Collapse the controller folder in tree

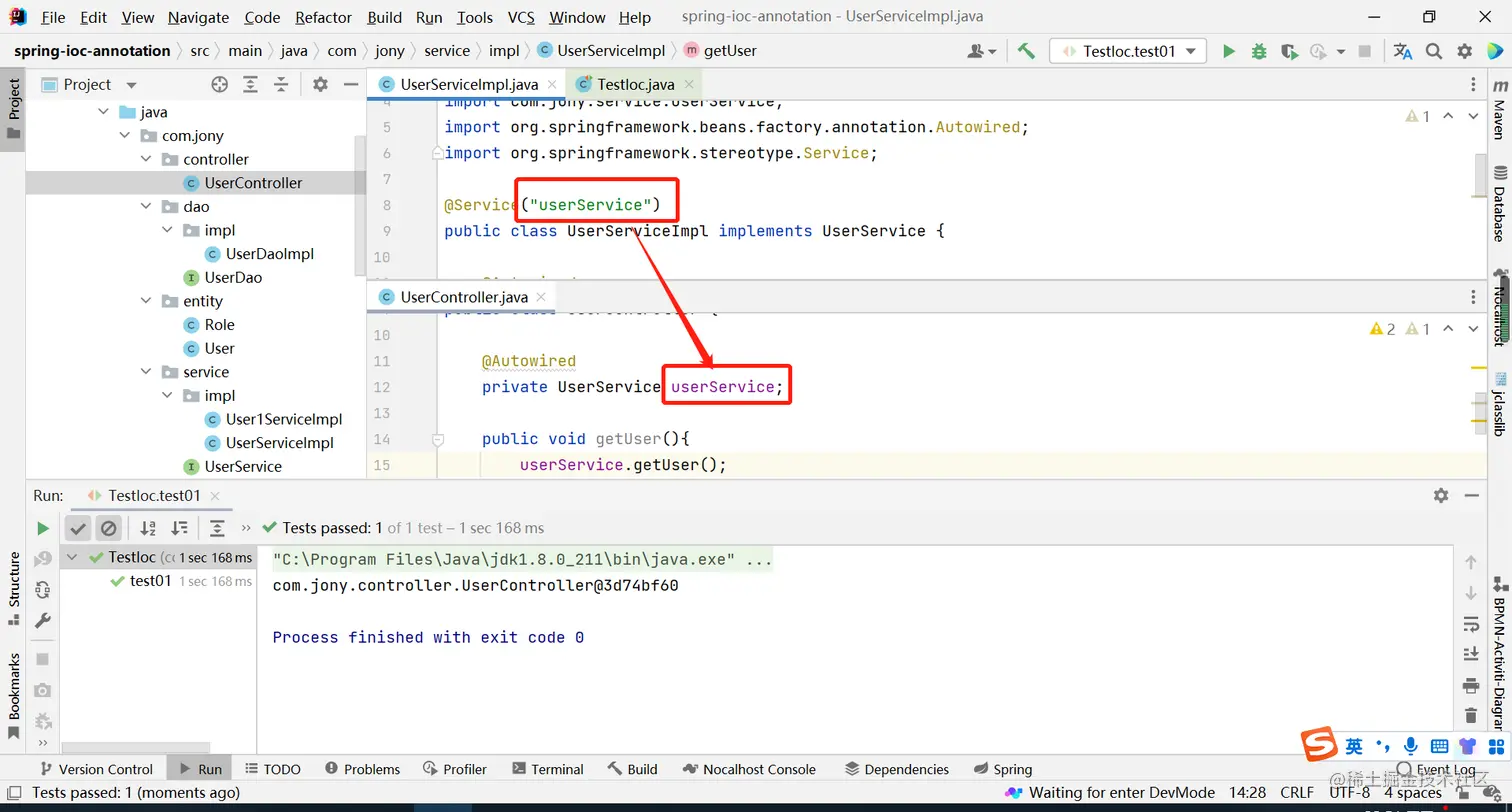click(147, 159)
